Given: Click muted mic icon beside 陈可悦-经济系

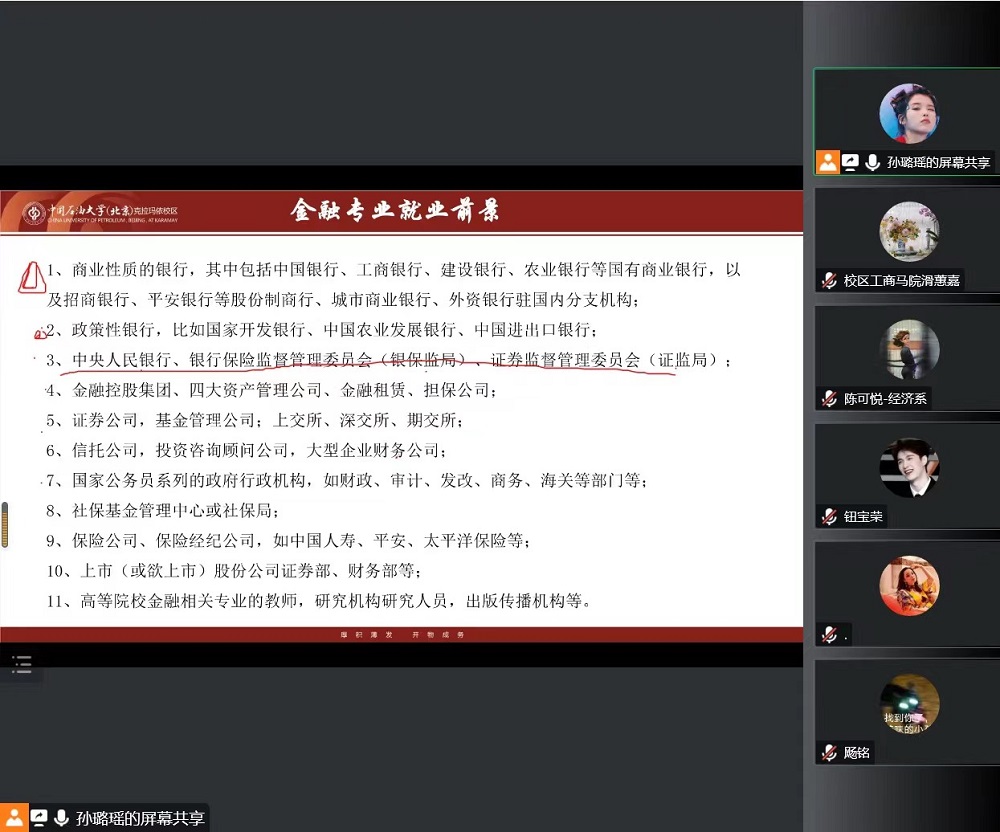Looking at the screenshot, I should click(x=829, y=398).
